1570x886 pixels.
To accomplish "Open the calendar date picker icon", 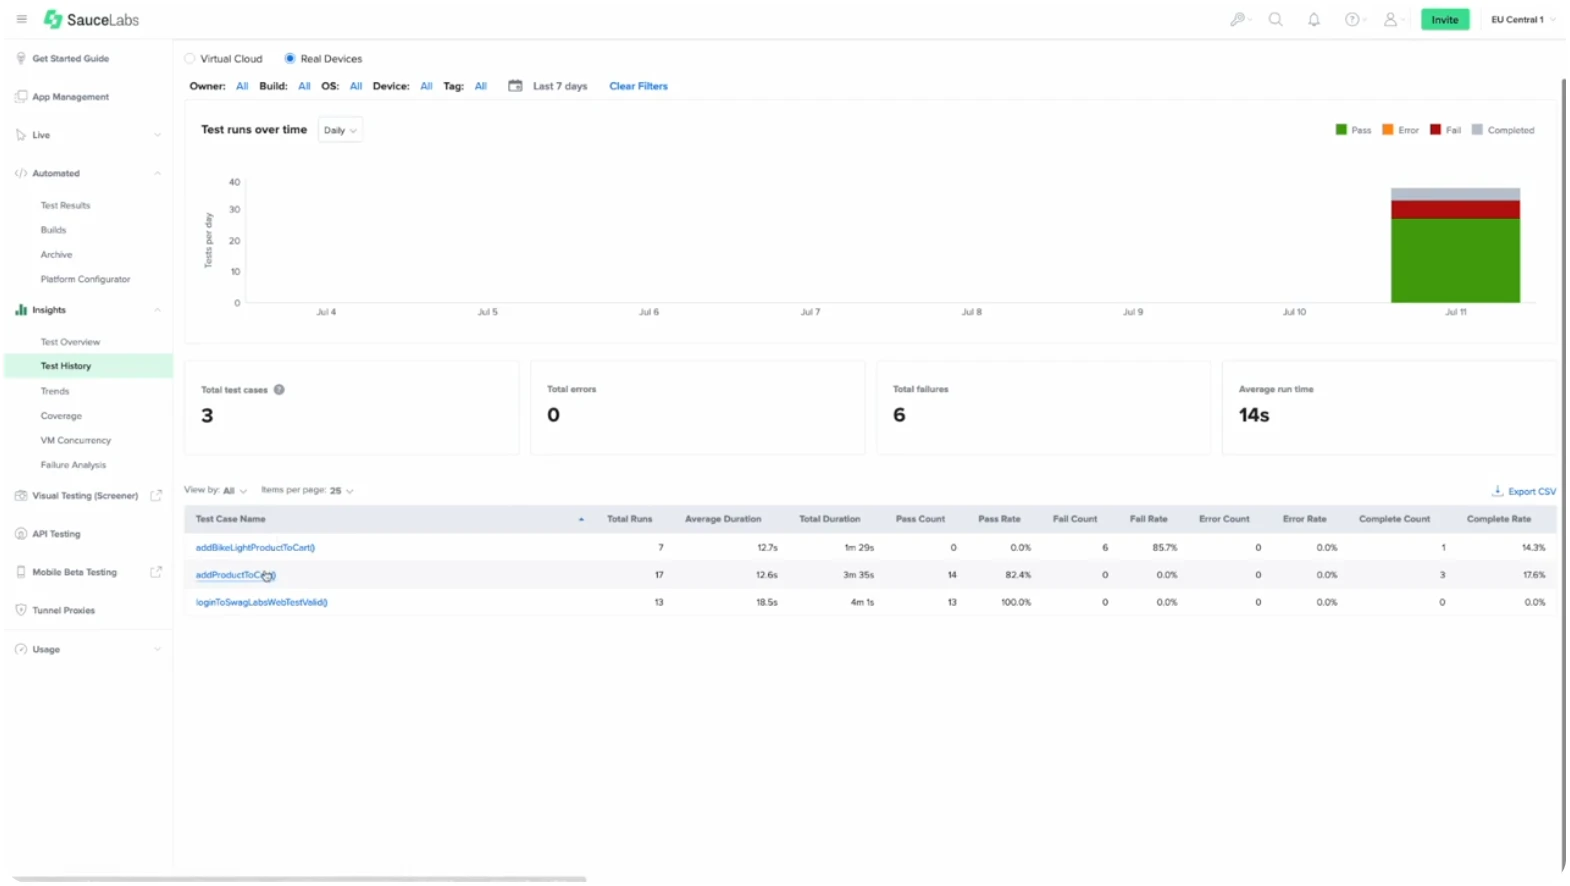I will pos(515,86).
